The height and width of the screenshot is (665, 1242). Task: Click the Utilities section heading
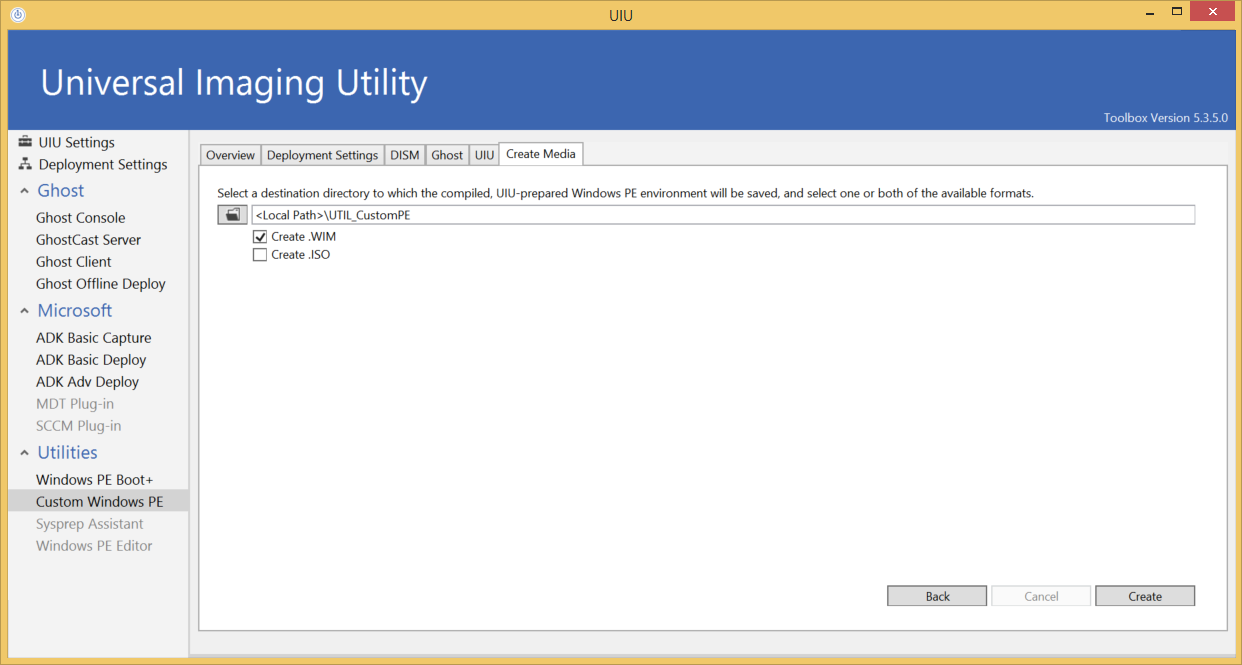tap(68, 453)
